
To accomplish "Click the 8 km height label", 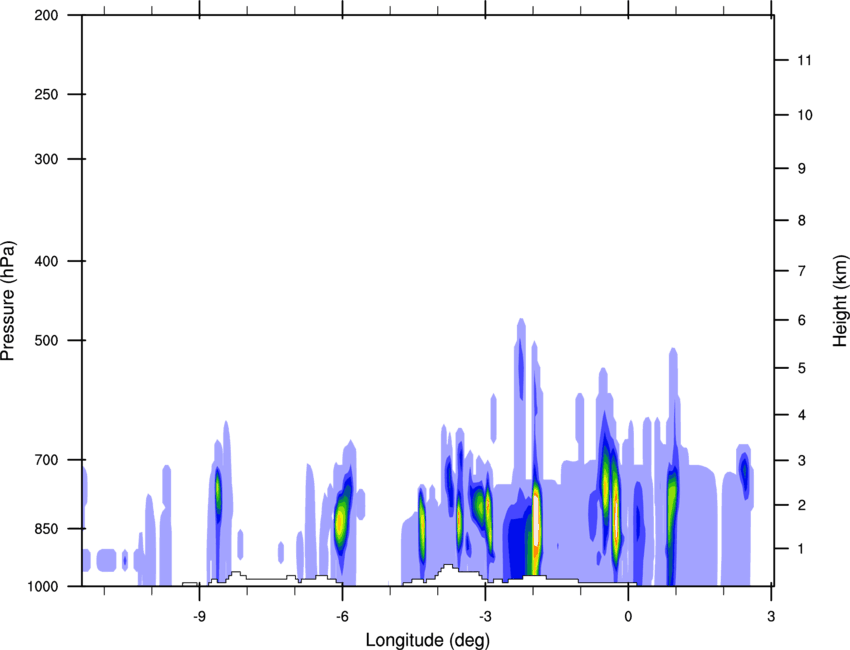I will click(x=802, y=221).
